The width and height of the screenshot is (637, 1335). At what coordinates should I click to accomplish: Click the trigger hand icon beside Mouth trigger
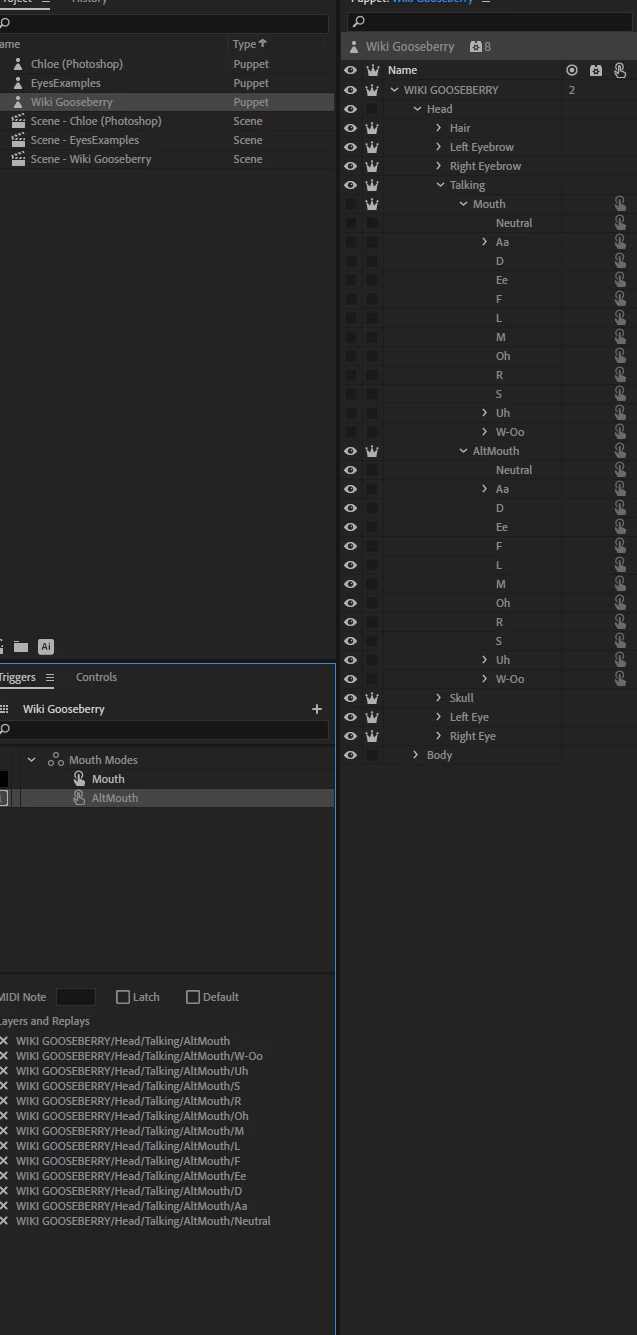tap(79, 779)
